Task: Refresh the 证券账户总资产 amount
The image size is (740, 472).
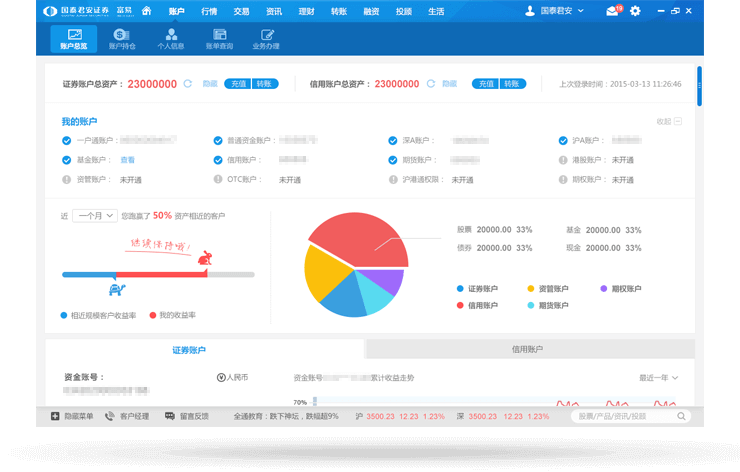Action: [188, 84]
